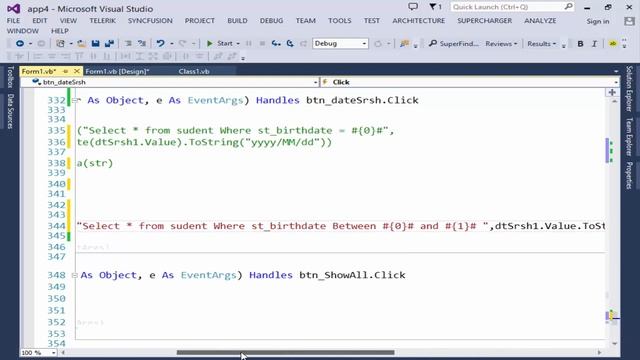Open the SUPERCHARGER menu
Image resolution: width=640 pixels, height=360 pixels.
tap(484, 21)
